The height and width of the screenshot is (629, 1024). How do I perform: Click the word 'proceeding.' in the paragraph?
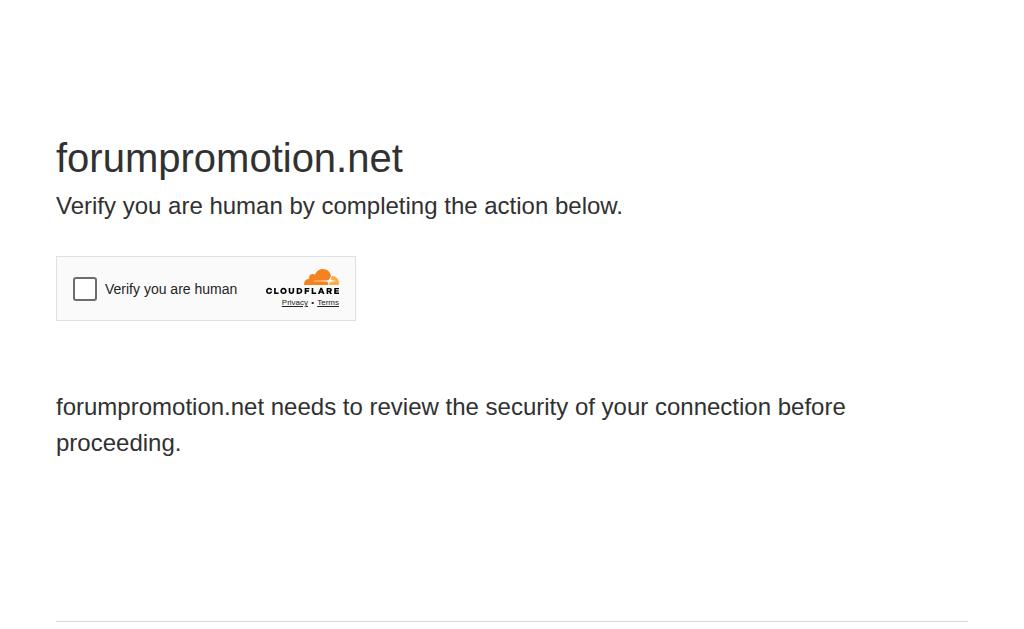118,443
